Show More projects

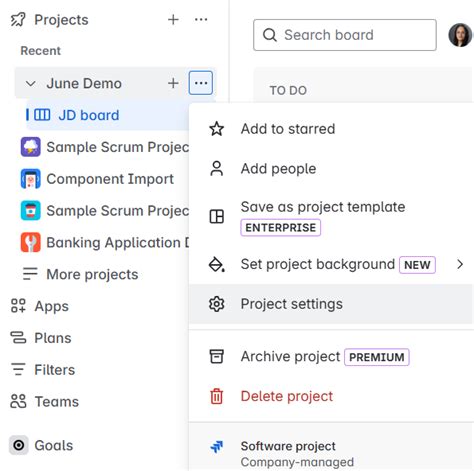click(92, 274)
